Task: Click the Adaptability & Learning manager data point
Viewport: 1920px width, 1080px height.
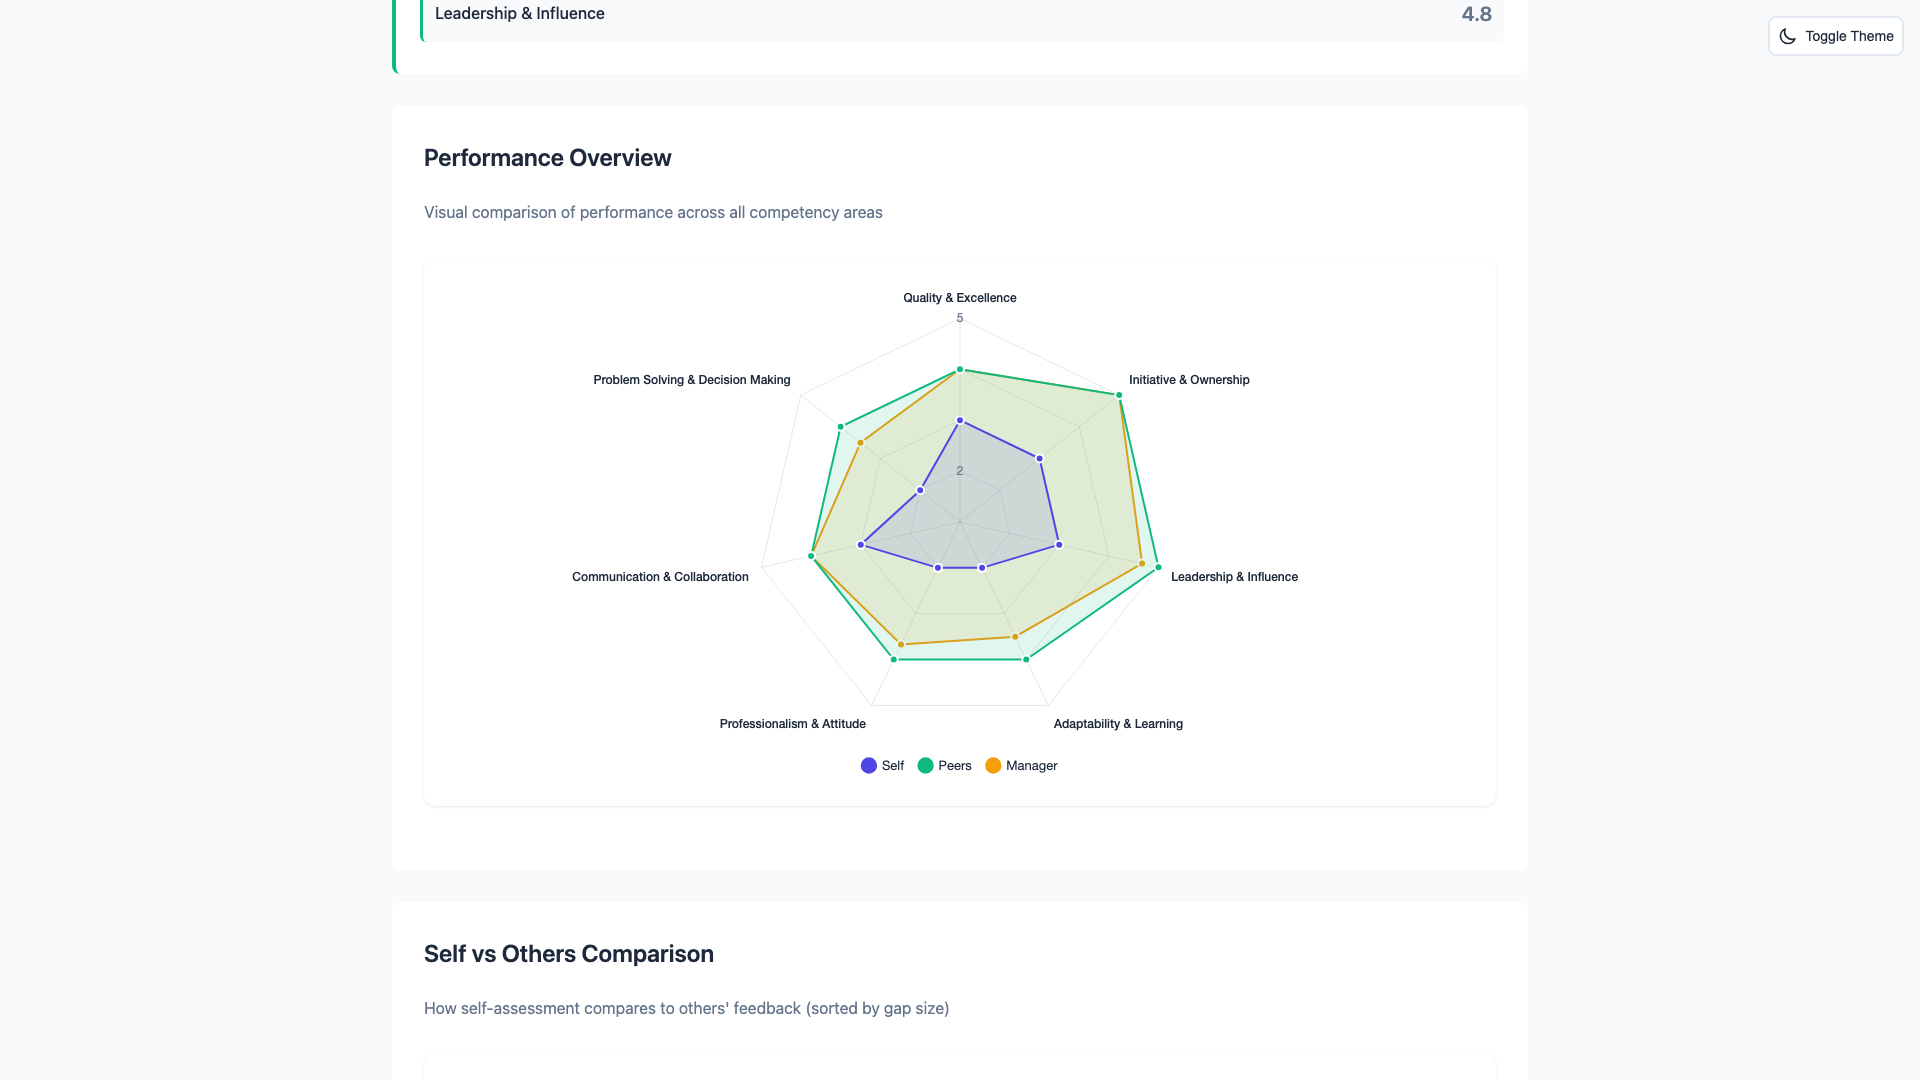Action: (x=1014, y=635)
